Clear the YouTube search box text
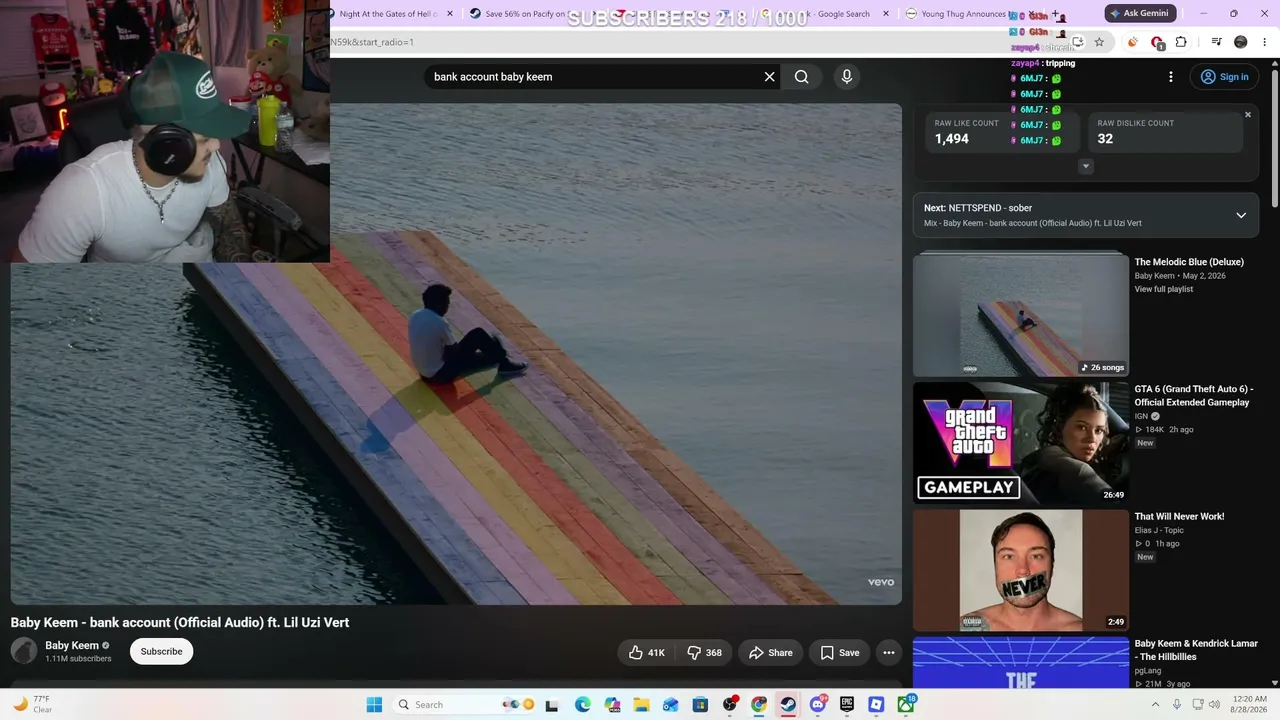This screenshot has width=1280, height=720. click(769, 77)
